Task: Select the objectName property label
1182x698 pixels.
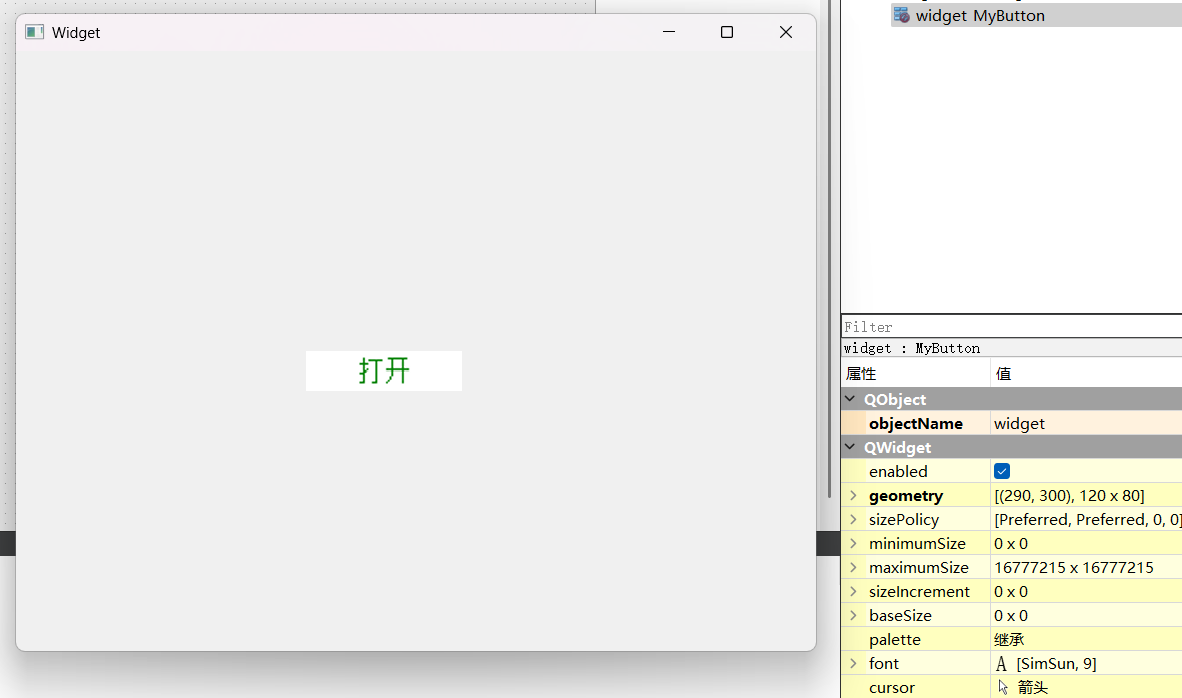Action: [915, 424]
